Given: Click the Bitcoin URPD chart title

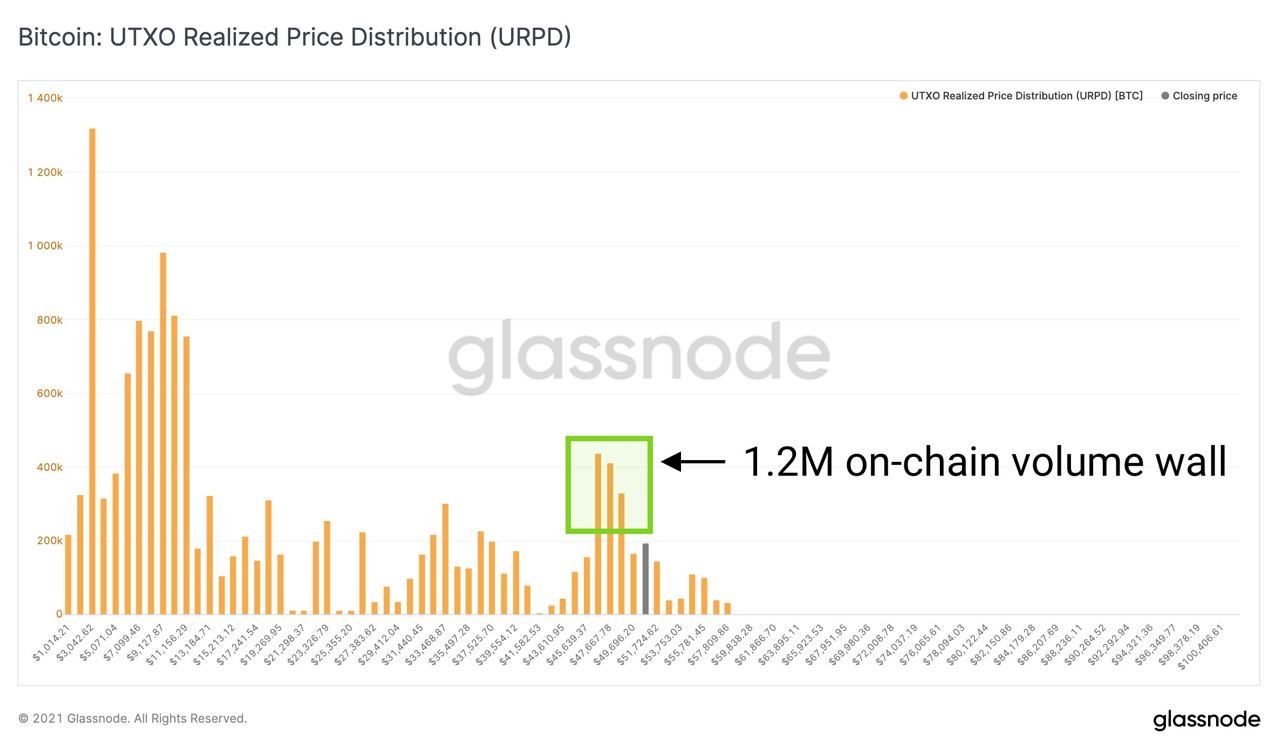Looking at the screenshot, I should pos(295,37).
